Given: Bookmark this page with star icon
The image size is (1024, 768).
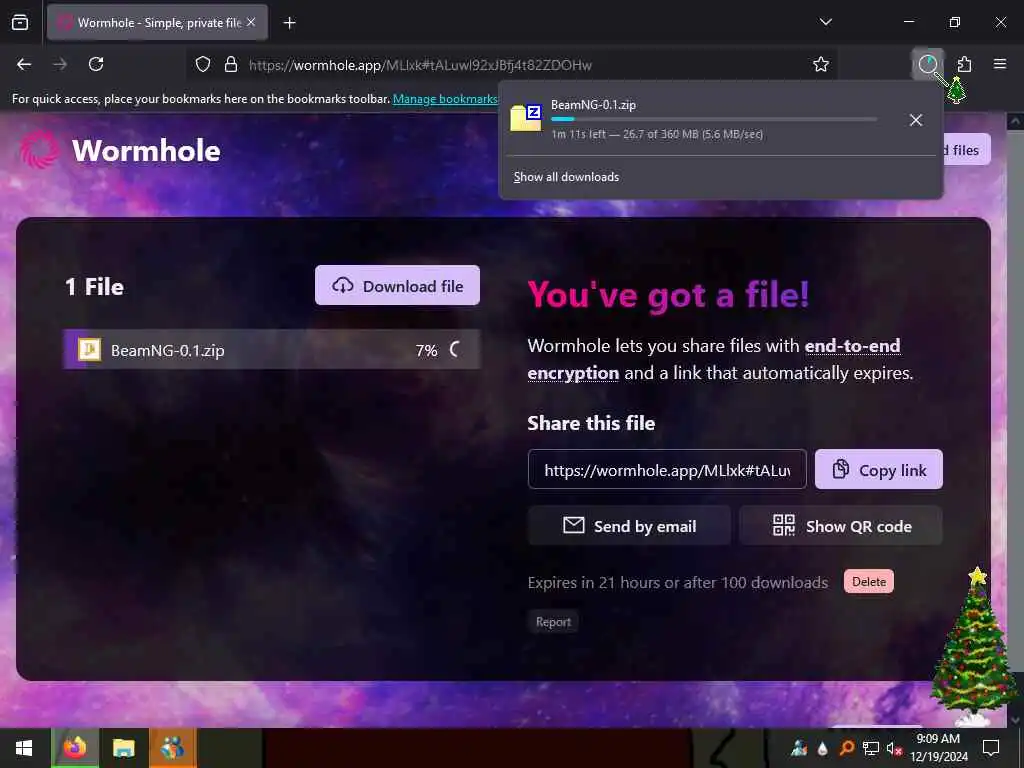Looking at the screenshot, I should (x=821, y=64).
